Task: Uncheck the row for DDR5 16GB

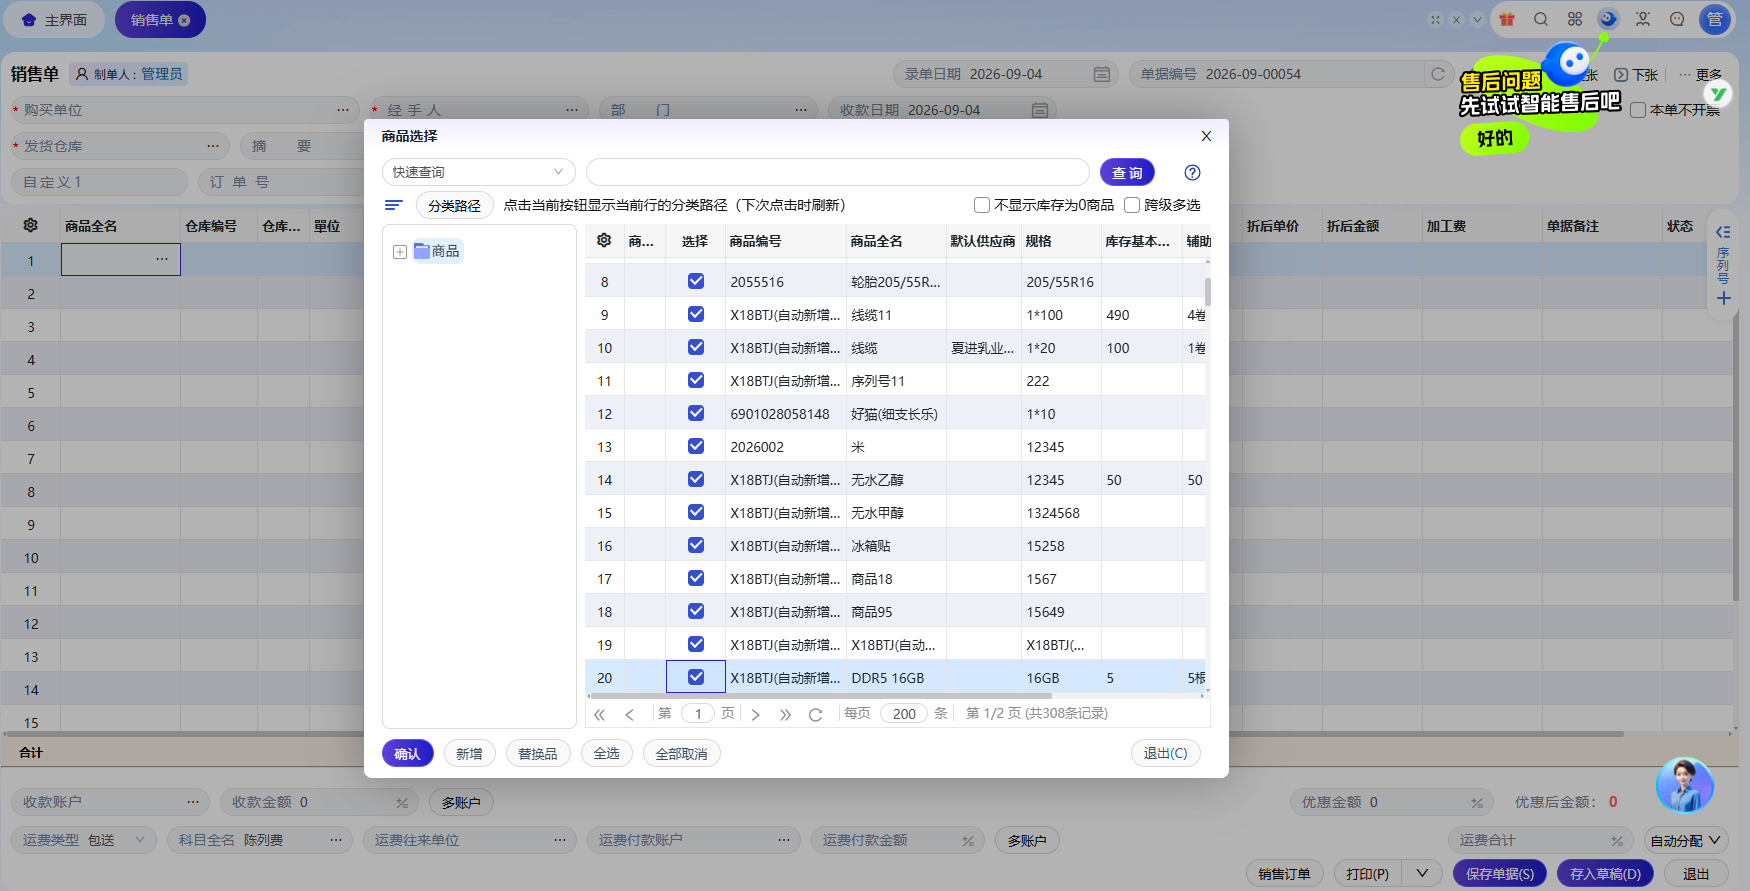Action: [x=696, y=678]
